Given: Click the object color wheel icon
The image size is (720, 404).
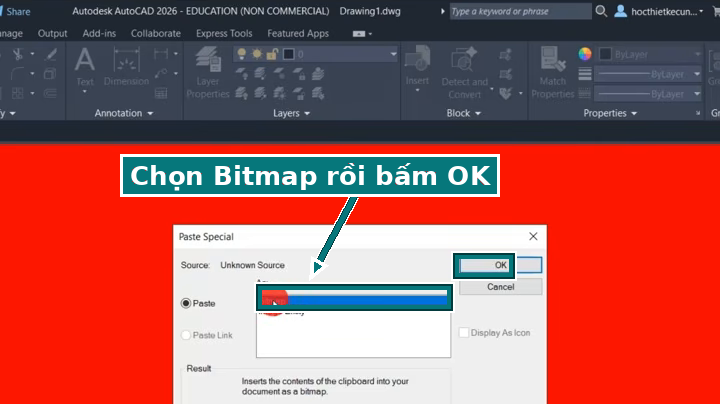Looking at the screenshot, I should [x=585, y=54].
